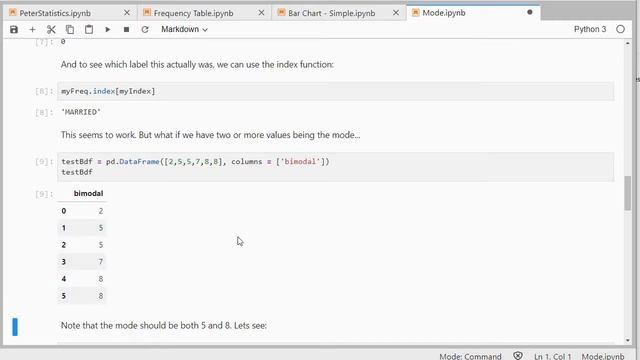The height and width of the screenshot is (360, 640).
Task: Click table row 0 with value 2
Action: pyautogui.click(x=82, y=211)
